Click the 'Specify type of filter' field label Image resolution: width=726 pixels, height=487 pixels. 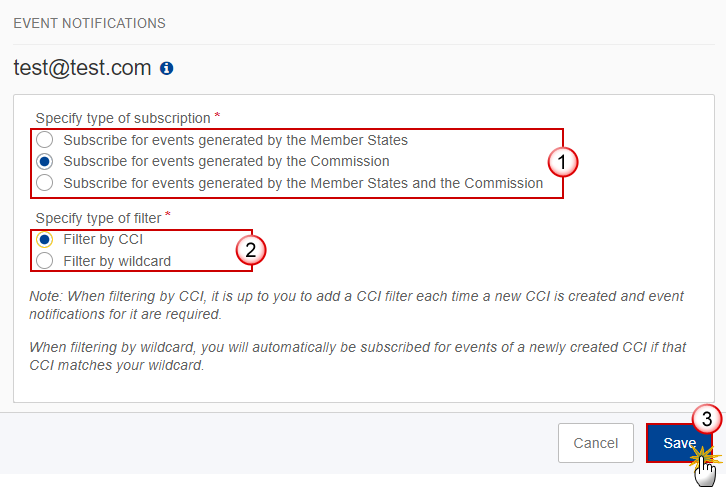coord(99,218)
